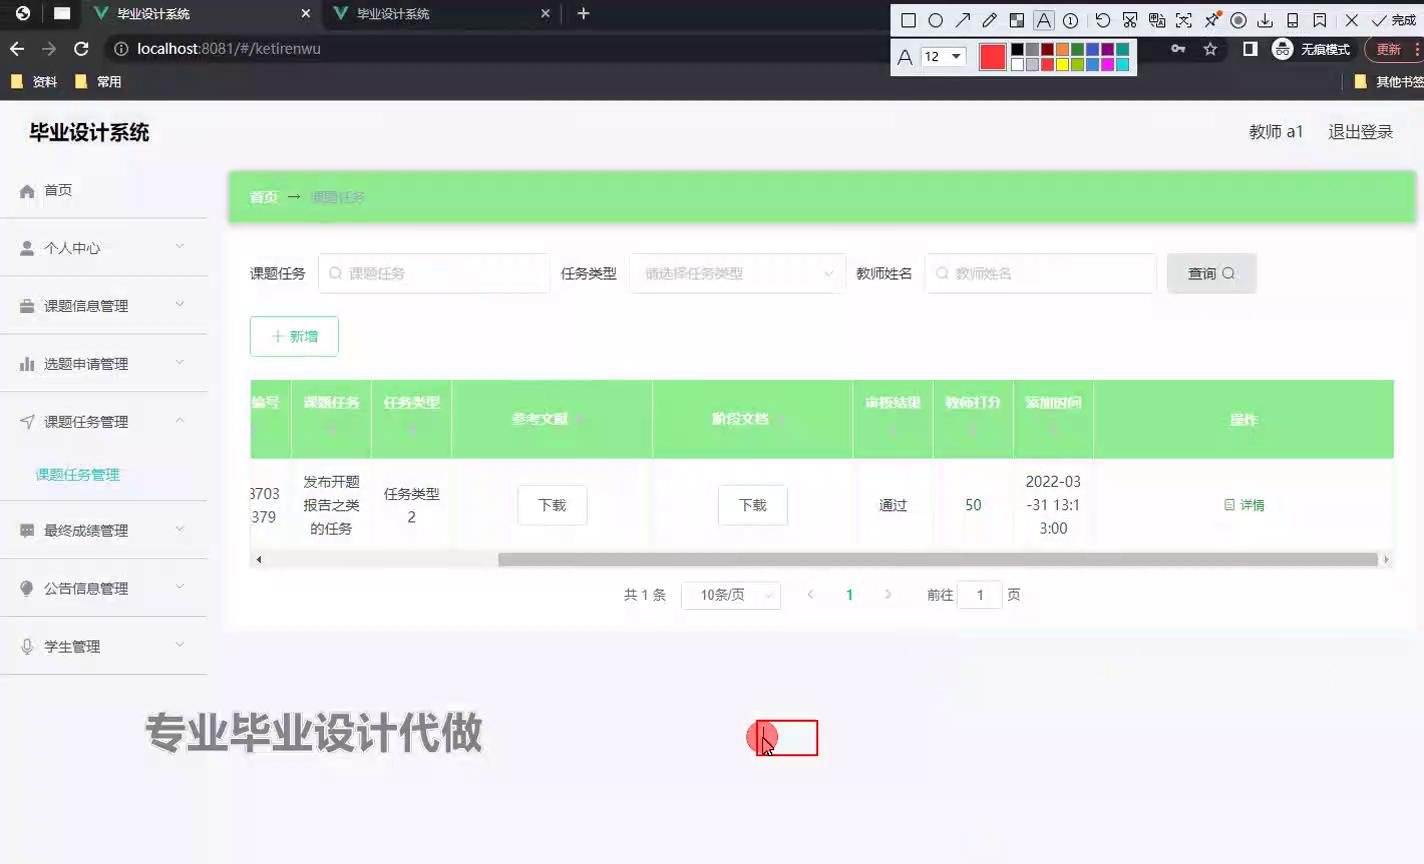Bookmark this page with the star icon

1210,48
